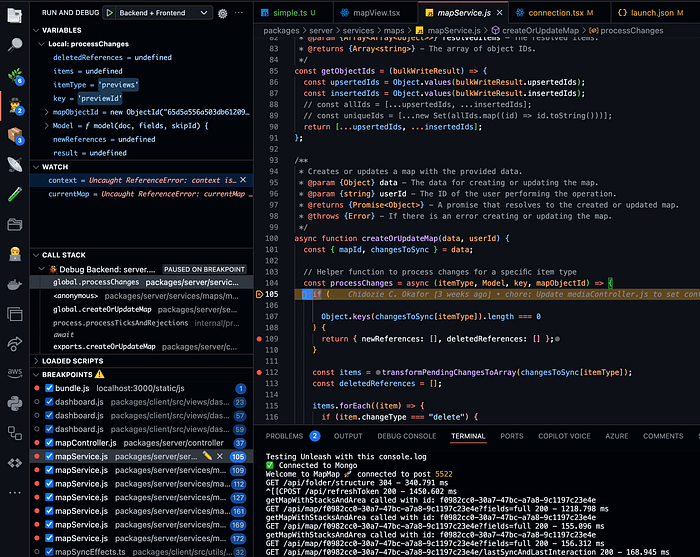Viewport: 700px width, 557px height.
Task: Click current paused breakpoint marker line 105
Action: click(x=259, y=294)
